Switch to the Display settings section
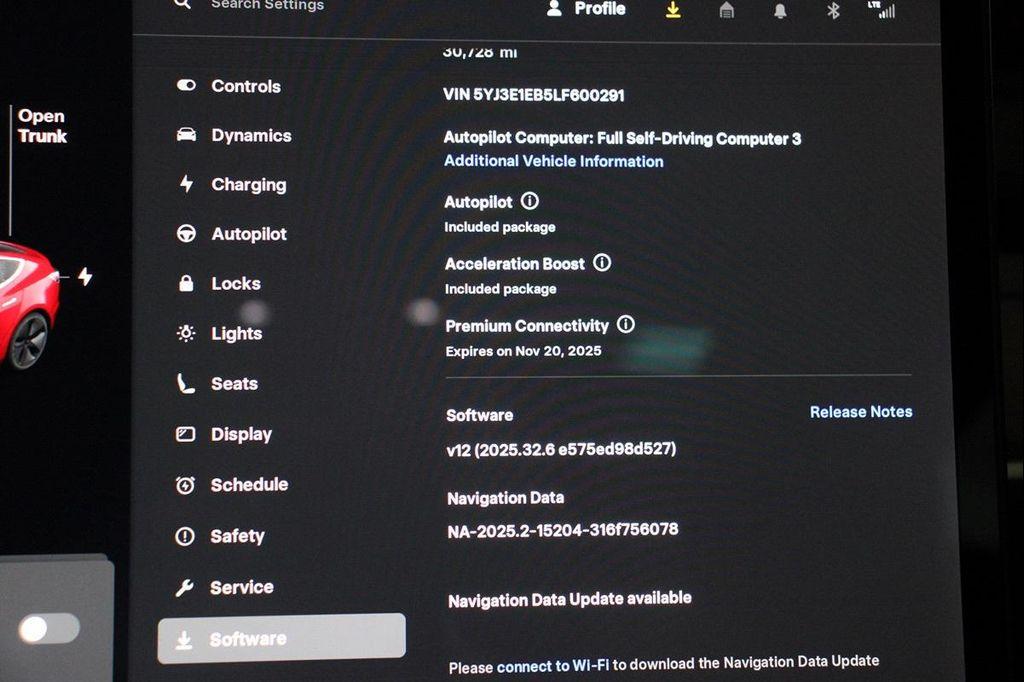The height and width of the screenshot is (682, 1024). [x=240, y=434]
